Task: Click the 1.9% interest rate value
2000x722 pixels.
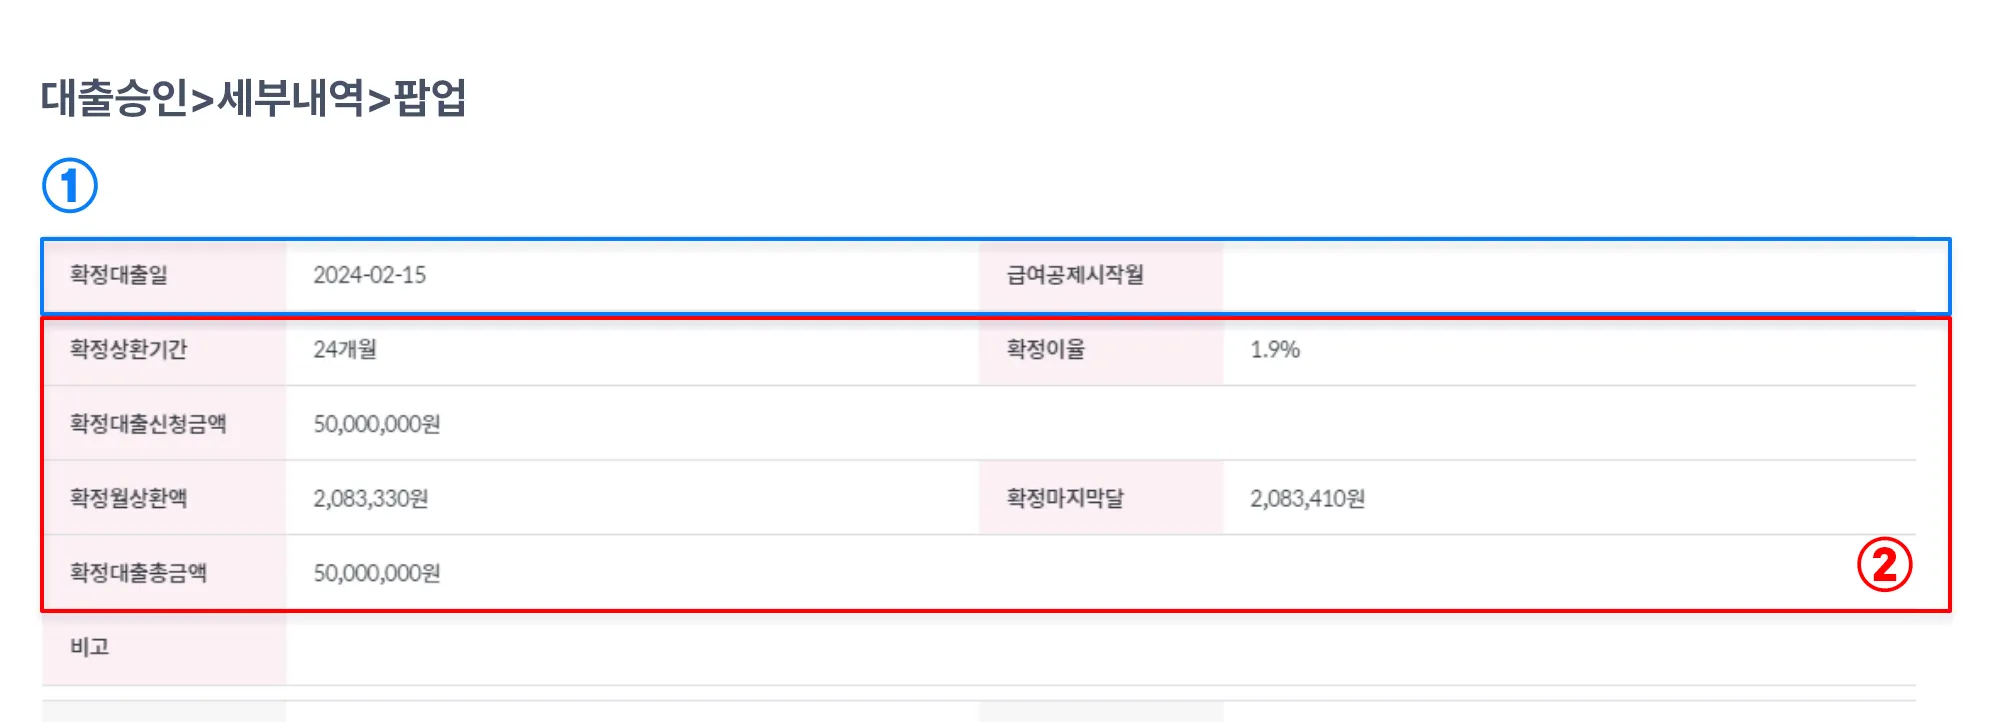Action: 1275,349
